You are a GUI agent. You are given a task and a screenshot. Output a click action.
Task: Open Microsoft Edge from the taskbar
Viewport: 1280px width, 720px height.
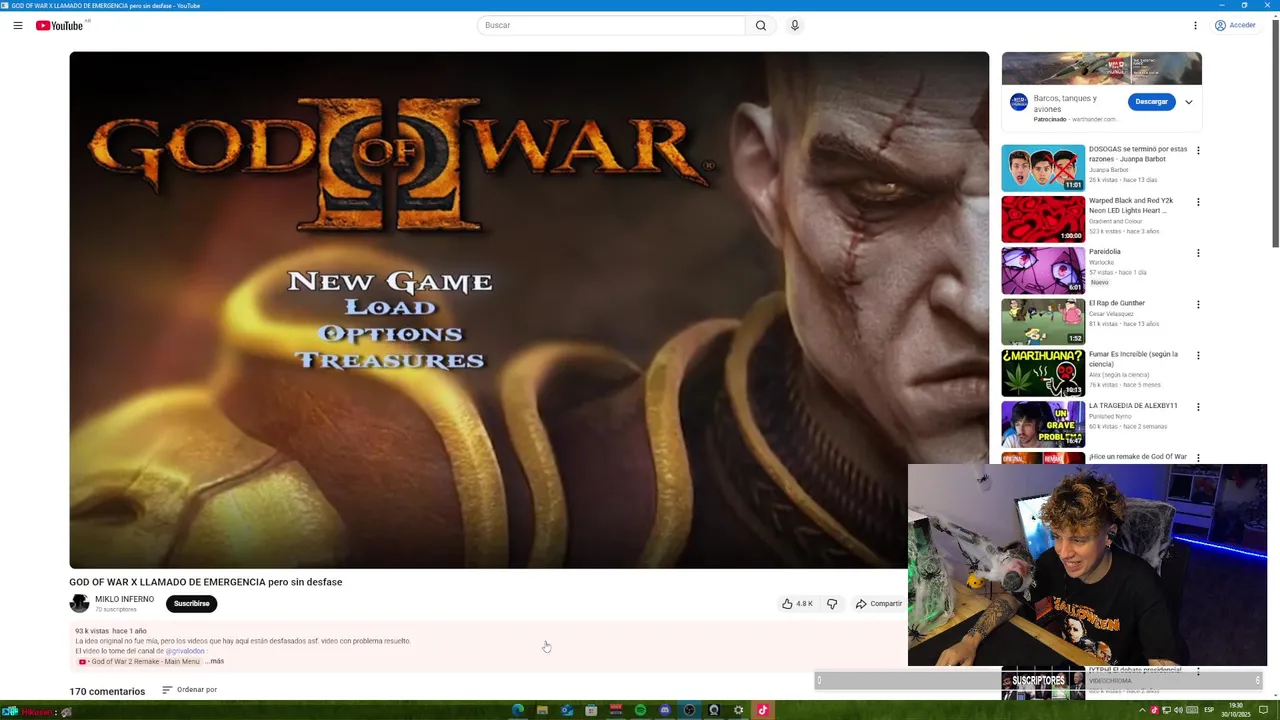click(x=518, y=710)
